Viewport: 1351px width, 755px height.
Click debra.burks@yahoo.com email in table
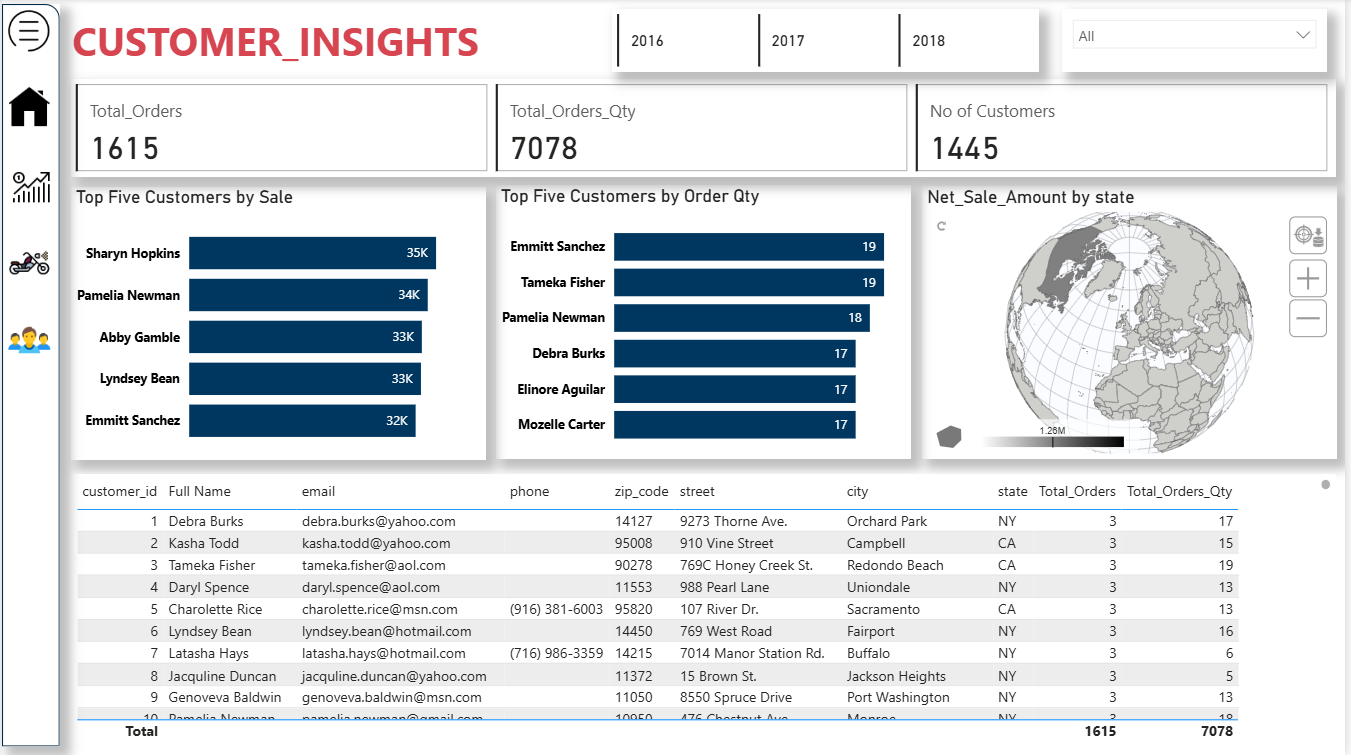point(378,521)
